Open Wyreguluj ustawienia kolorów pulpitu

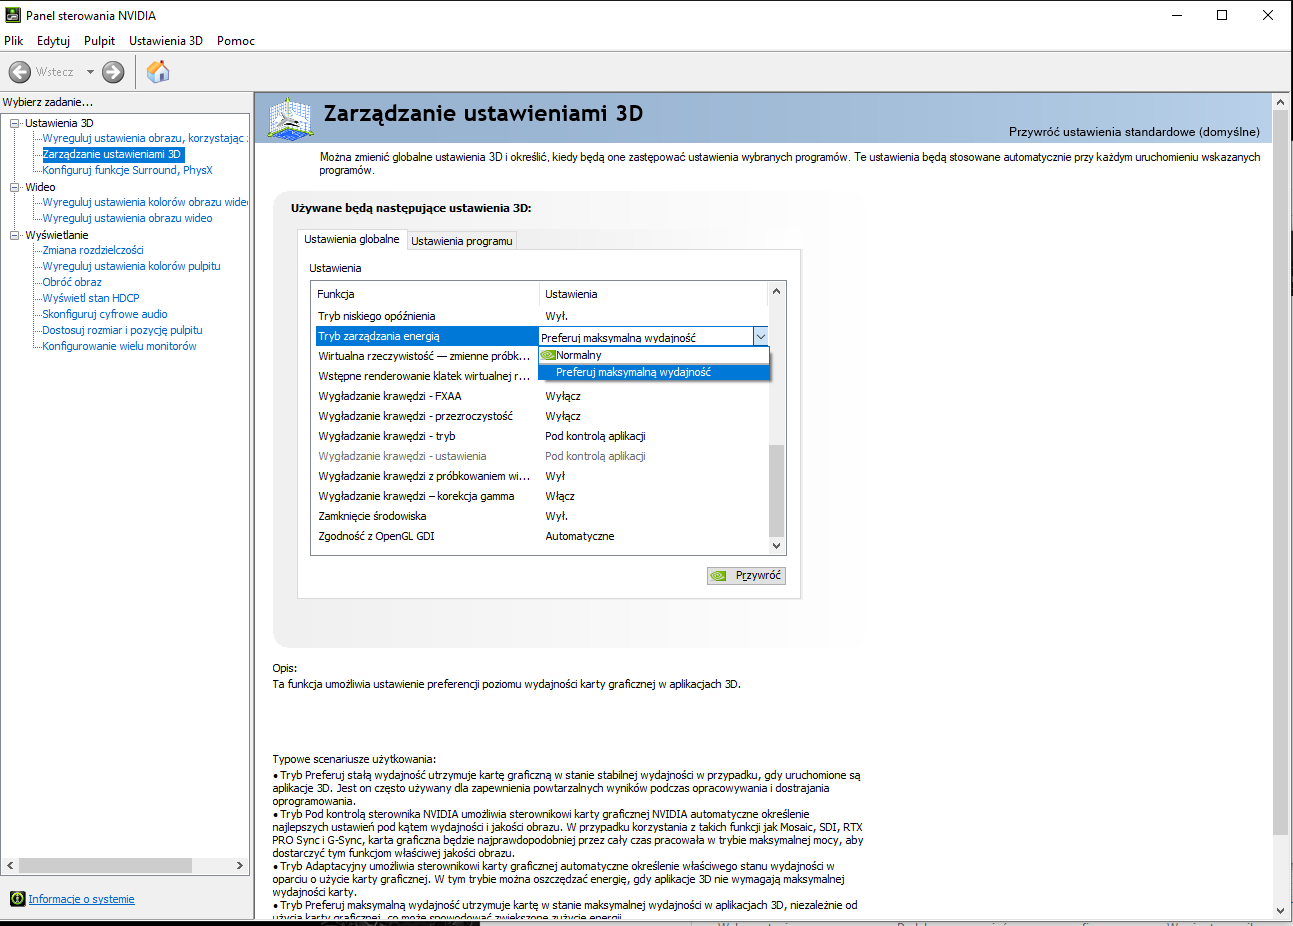tap(131, 266)
